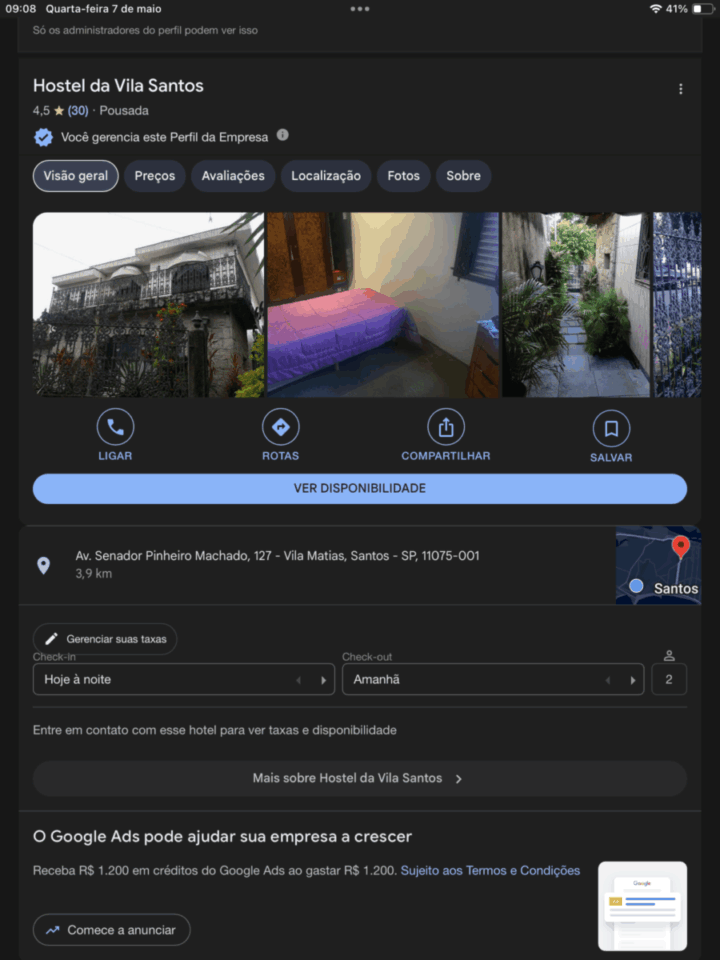The image size is (720, 960).
Task: Tap the pencil icon in Gerenciar suas taxas
Action: pos(51,639)
